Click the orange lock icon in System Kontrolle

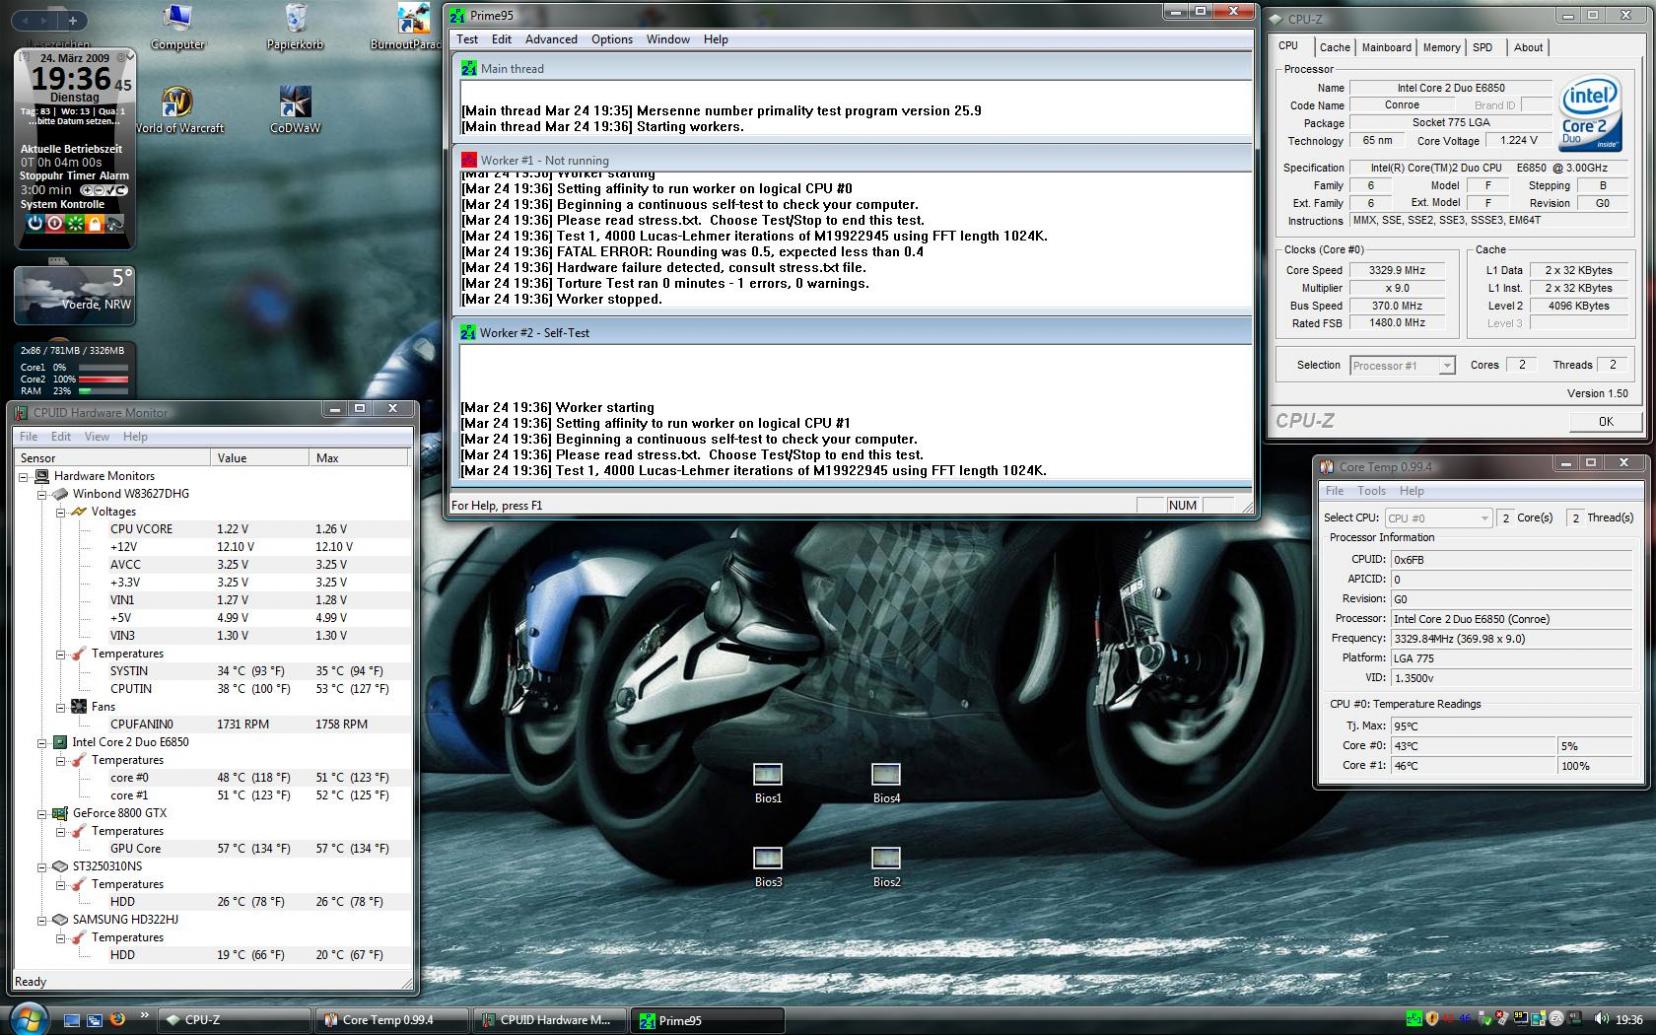(95, 223)
